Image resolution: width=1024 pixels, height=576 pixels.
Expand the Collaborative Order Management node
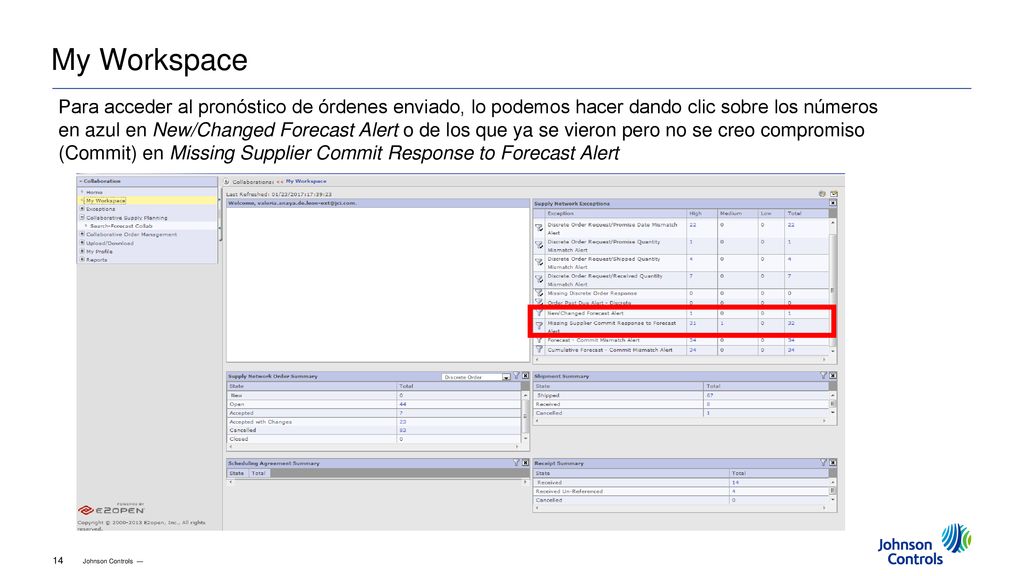(82, 234)
